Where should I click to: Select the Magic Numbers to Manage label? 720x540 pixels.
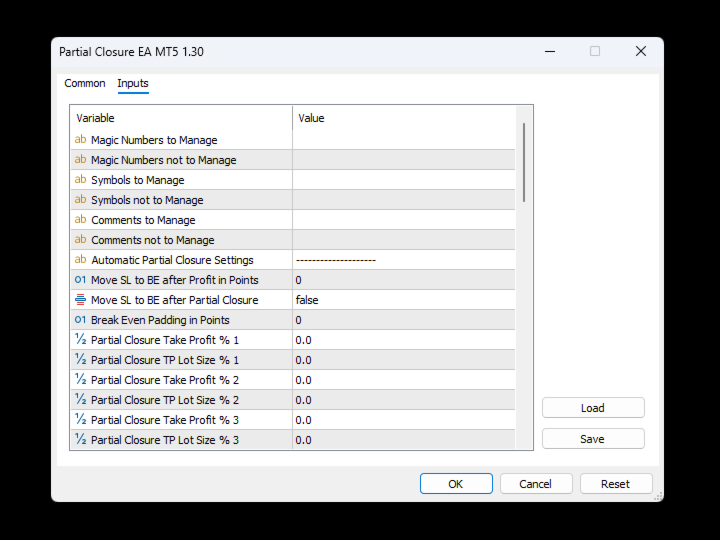pos(154,140)
